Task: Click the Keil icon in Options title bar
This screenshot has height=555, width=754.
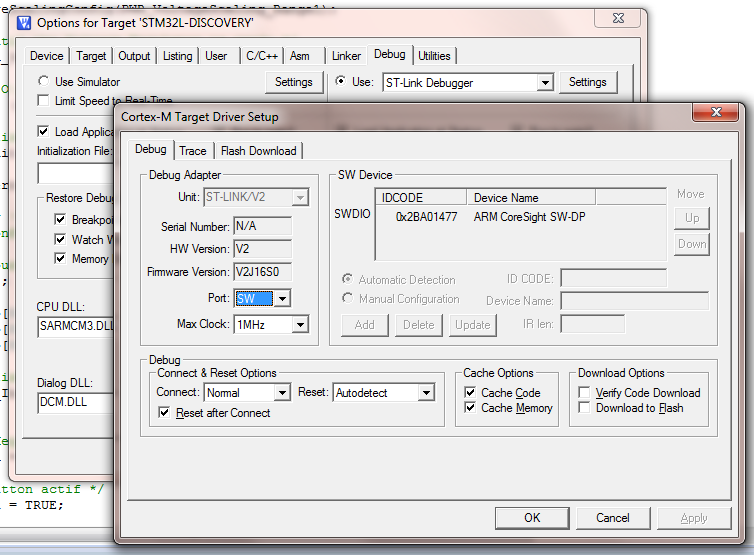Action: 23,23
